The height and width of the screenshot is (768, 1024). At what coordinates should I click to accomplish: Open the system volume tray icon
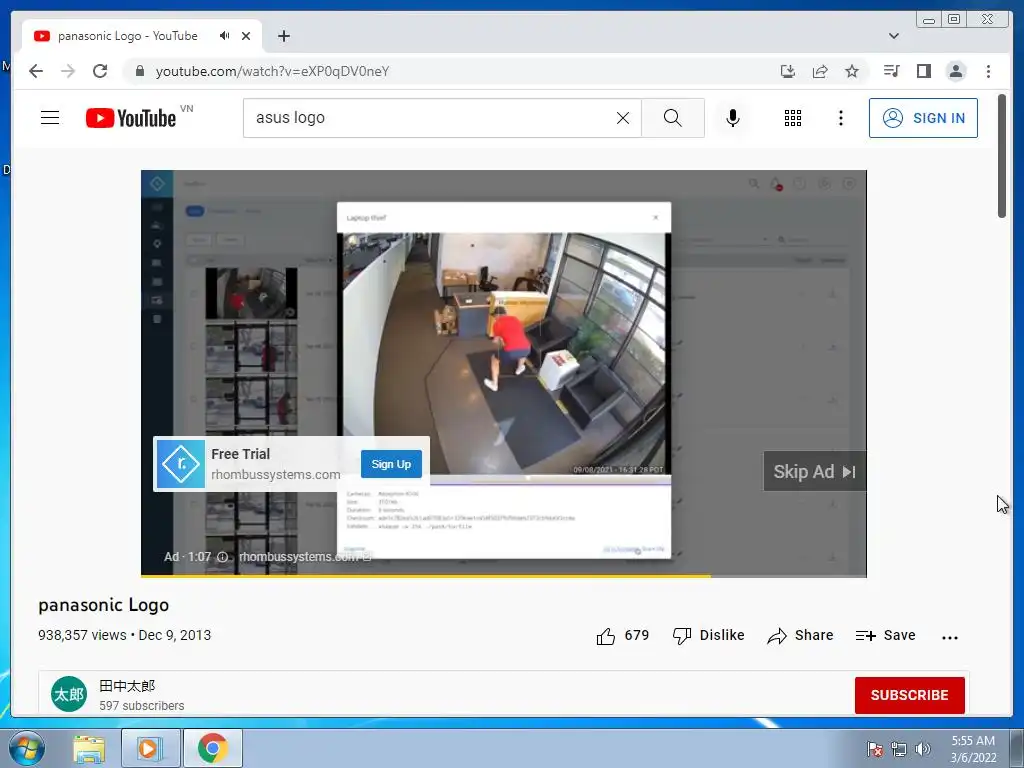pos(923,749)
